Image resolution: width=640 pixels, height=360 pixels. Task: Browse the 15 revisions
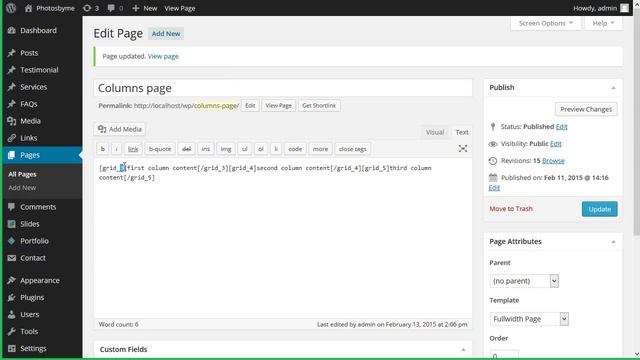(553, 161)
